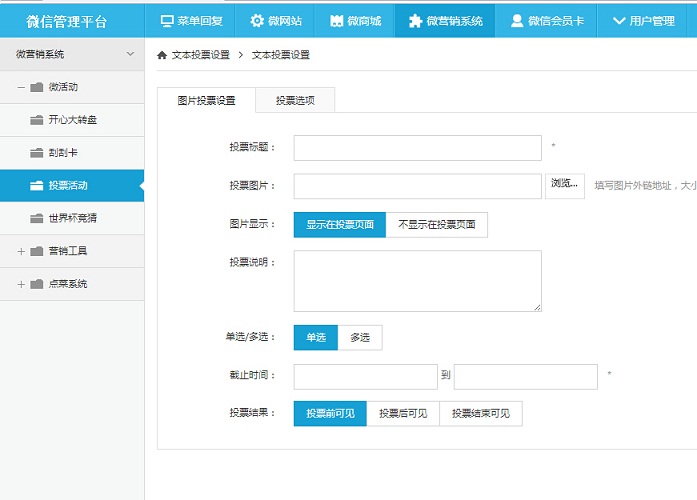Click the 微信管理平台 logo title

pyautogui.click(x=67, y=21)
